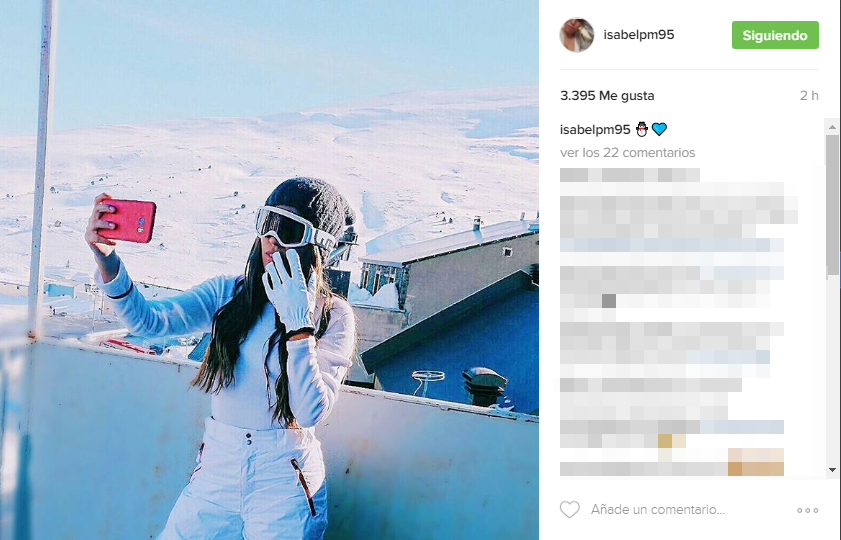Open the three-dot more options menu
The height and width of the screenshot is (540, 841).
tap(807, 510)
